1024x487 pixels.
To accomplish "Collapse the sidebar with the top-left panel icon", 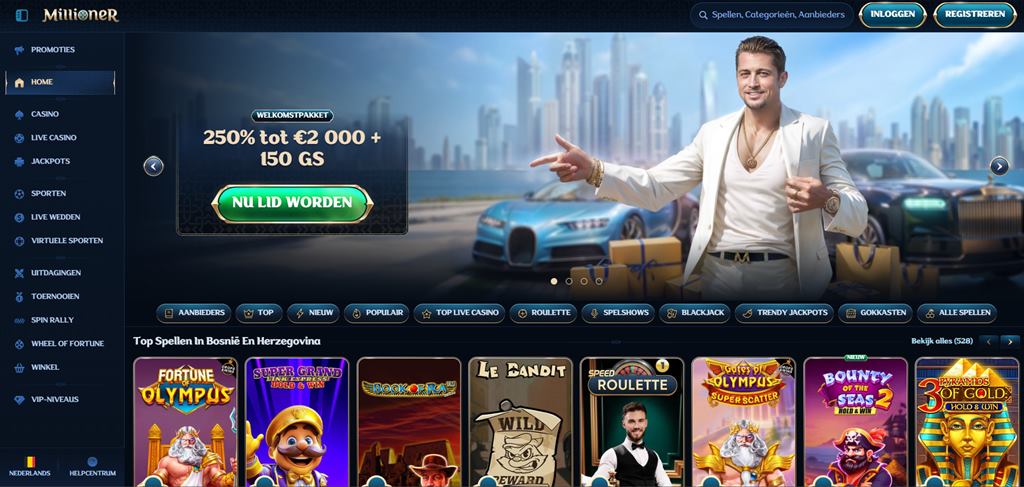I will [x=22, y=15].
